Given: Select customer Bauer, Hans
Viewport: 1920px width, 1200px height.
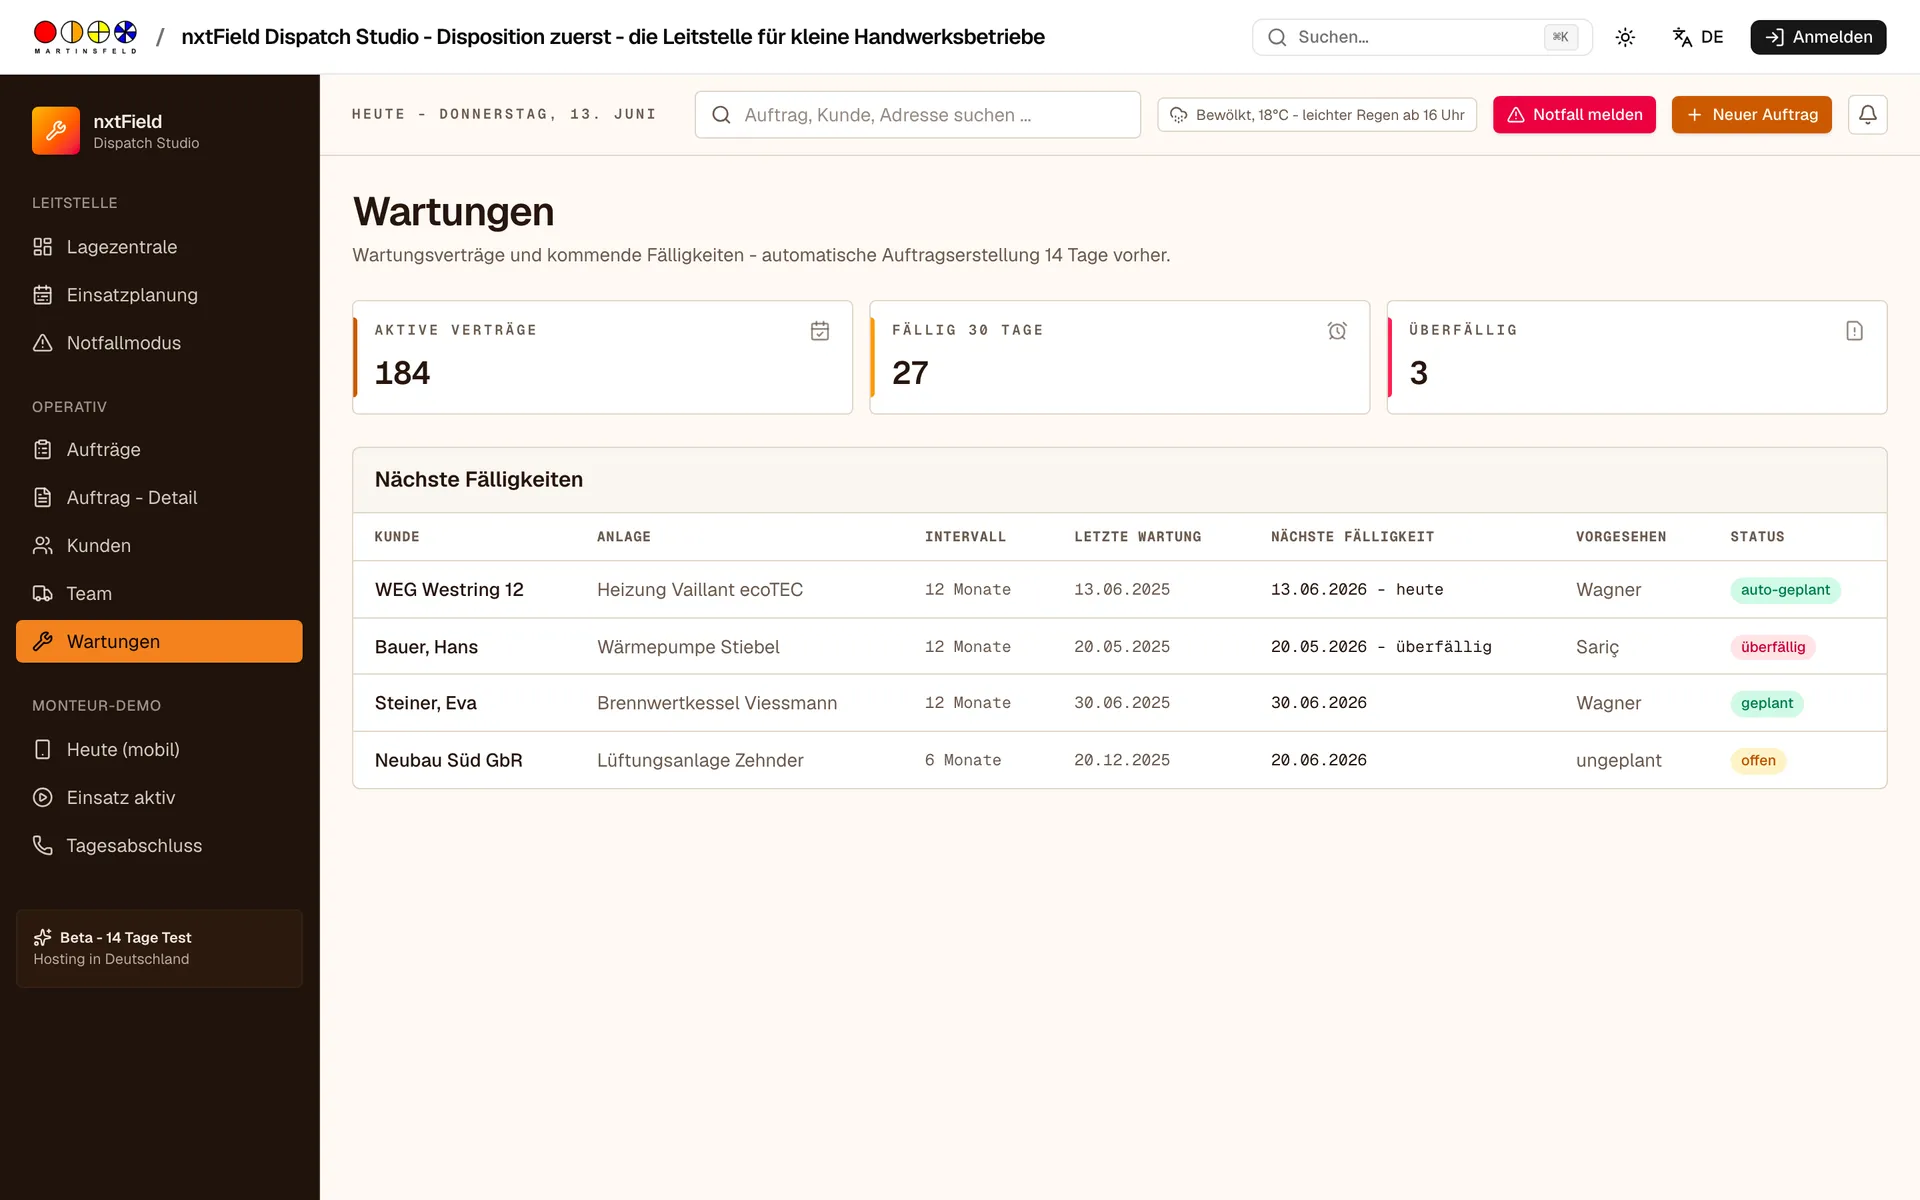Looking at the screenshot, I should click(x=426, y=647).
